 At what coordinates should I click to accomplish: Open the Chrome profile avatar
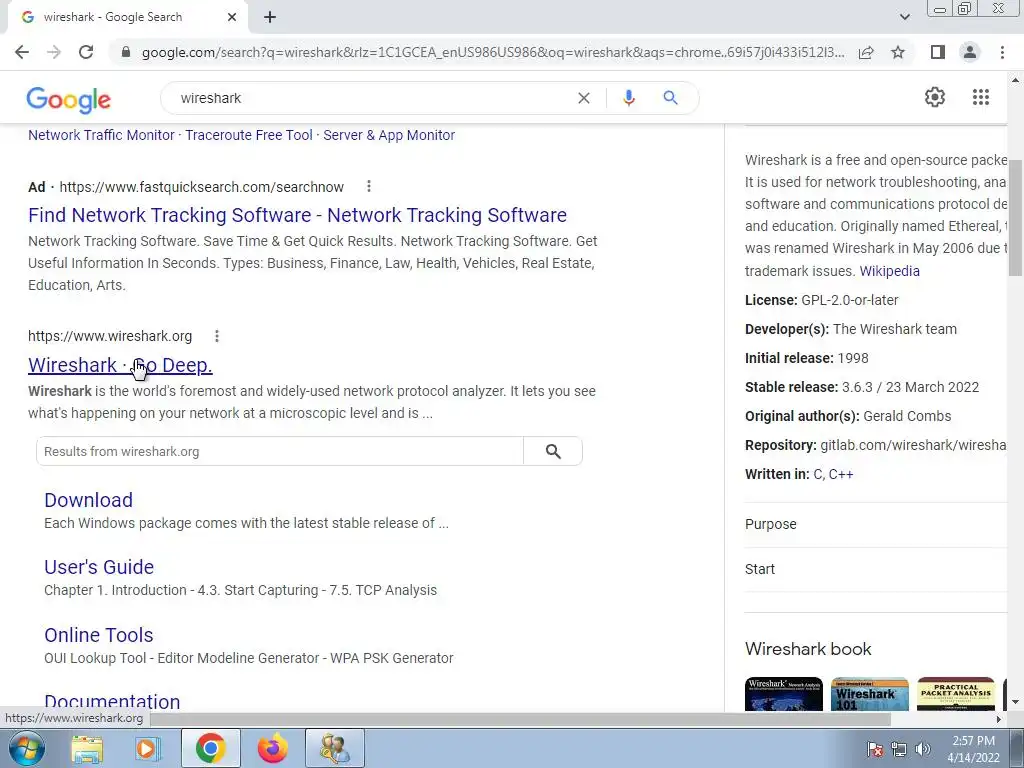(x=970, y=52)
